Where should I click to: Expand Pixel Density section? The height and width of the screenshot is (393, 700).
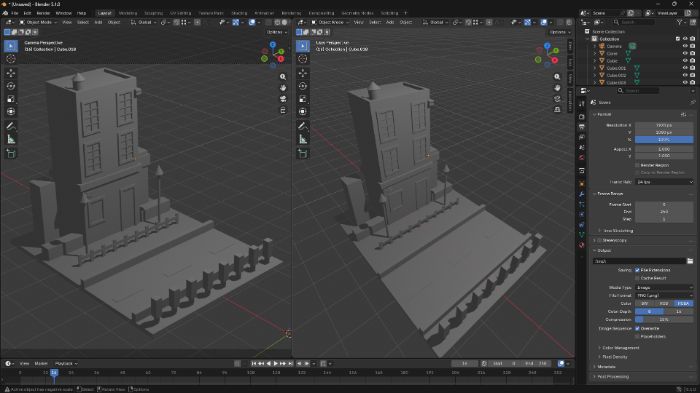tap(615, 357)
